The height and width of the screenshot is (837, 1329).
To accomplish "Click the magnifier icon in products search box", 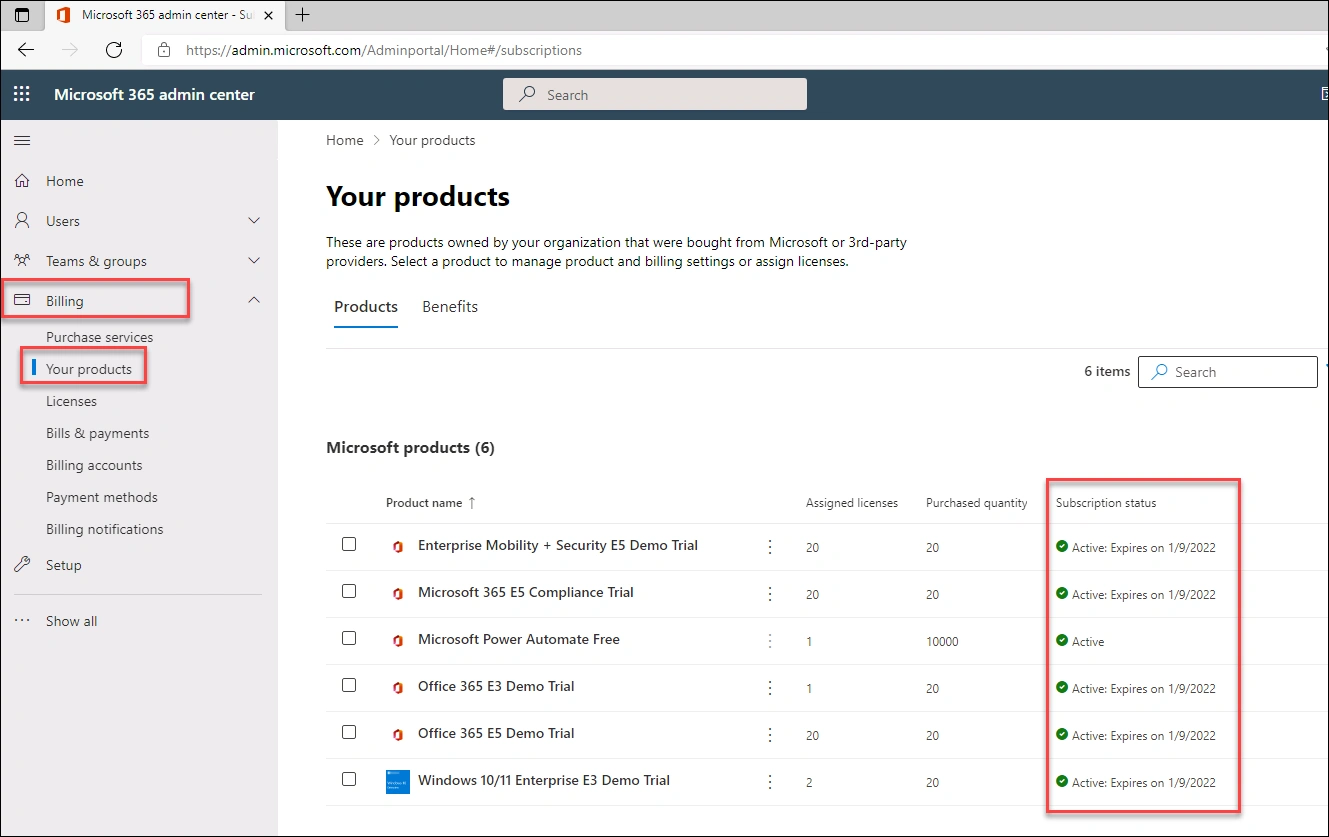I will coord(1160,371).
